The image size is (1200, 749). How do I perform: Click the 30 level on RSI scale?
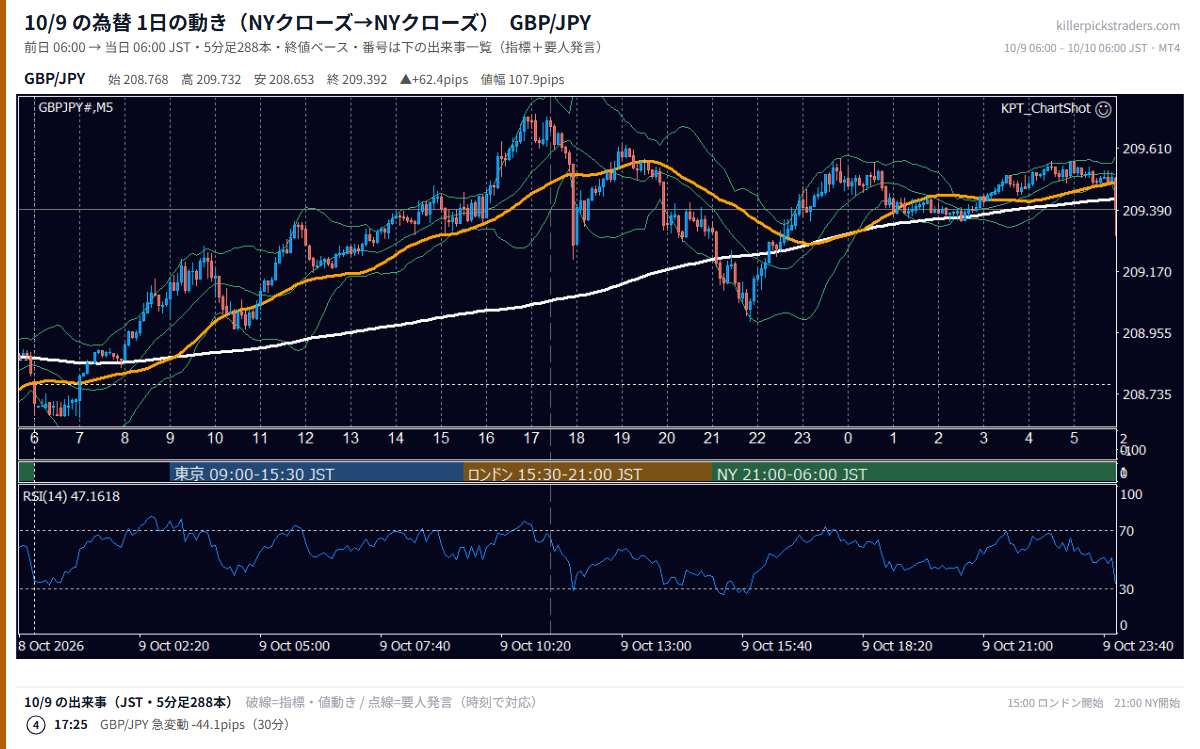pyautogui.click(x=1126, y=589)
